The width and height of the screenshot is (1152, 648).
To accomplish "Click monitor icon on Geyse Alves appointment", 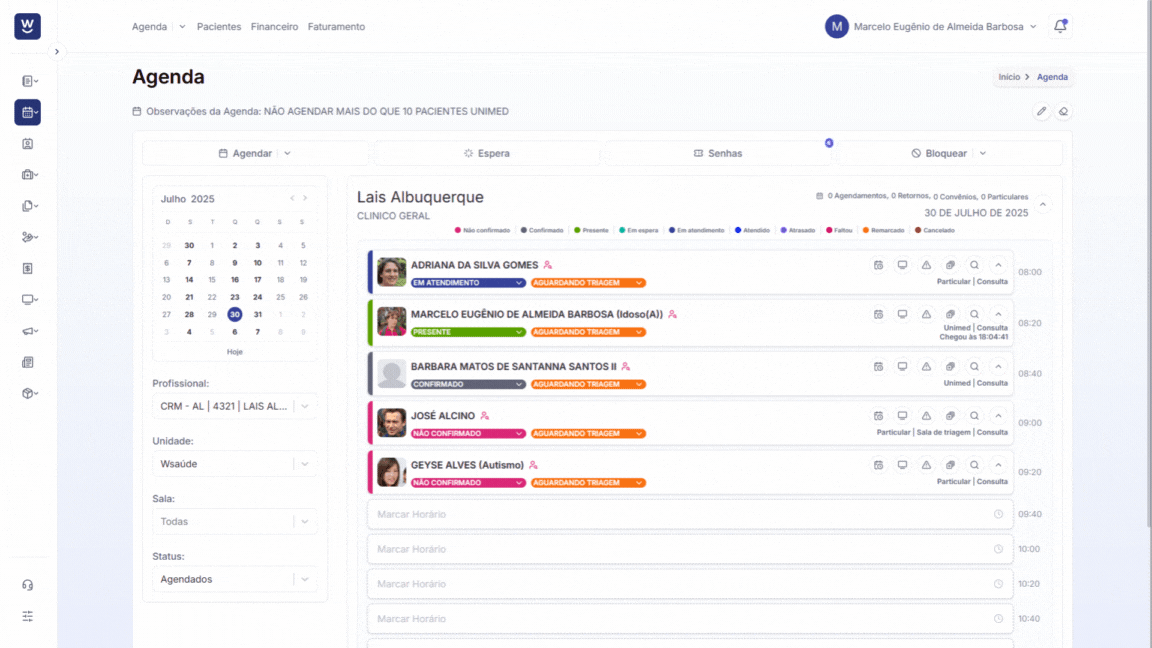I will coord(902,465).
